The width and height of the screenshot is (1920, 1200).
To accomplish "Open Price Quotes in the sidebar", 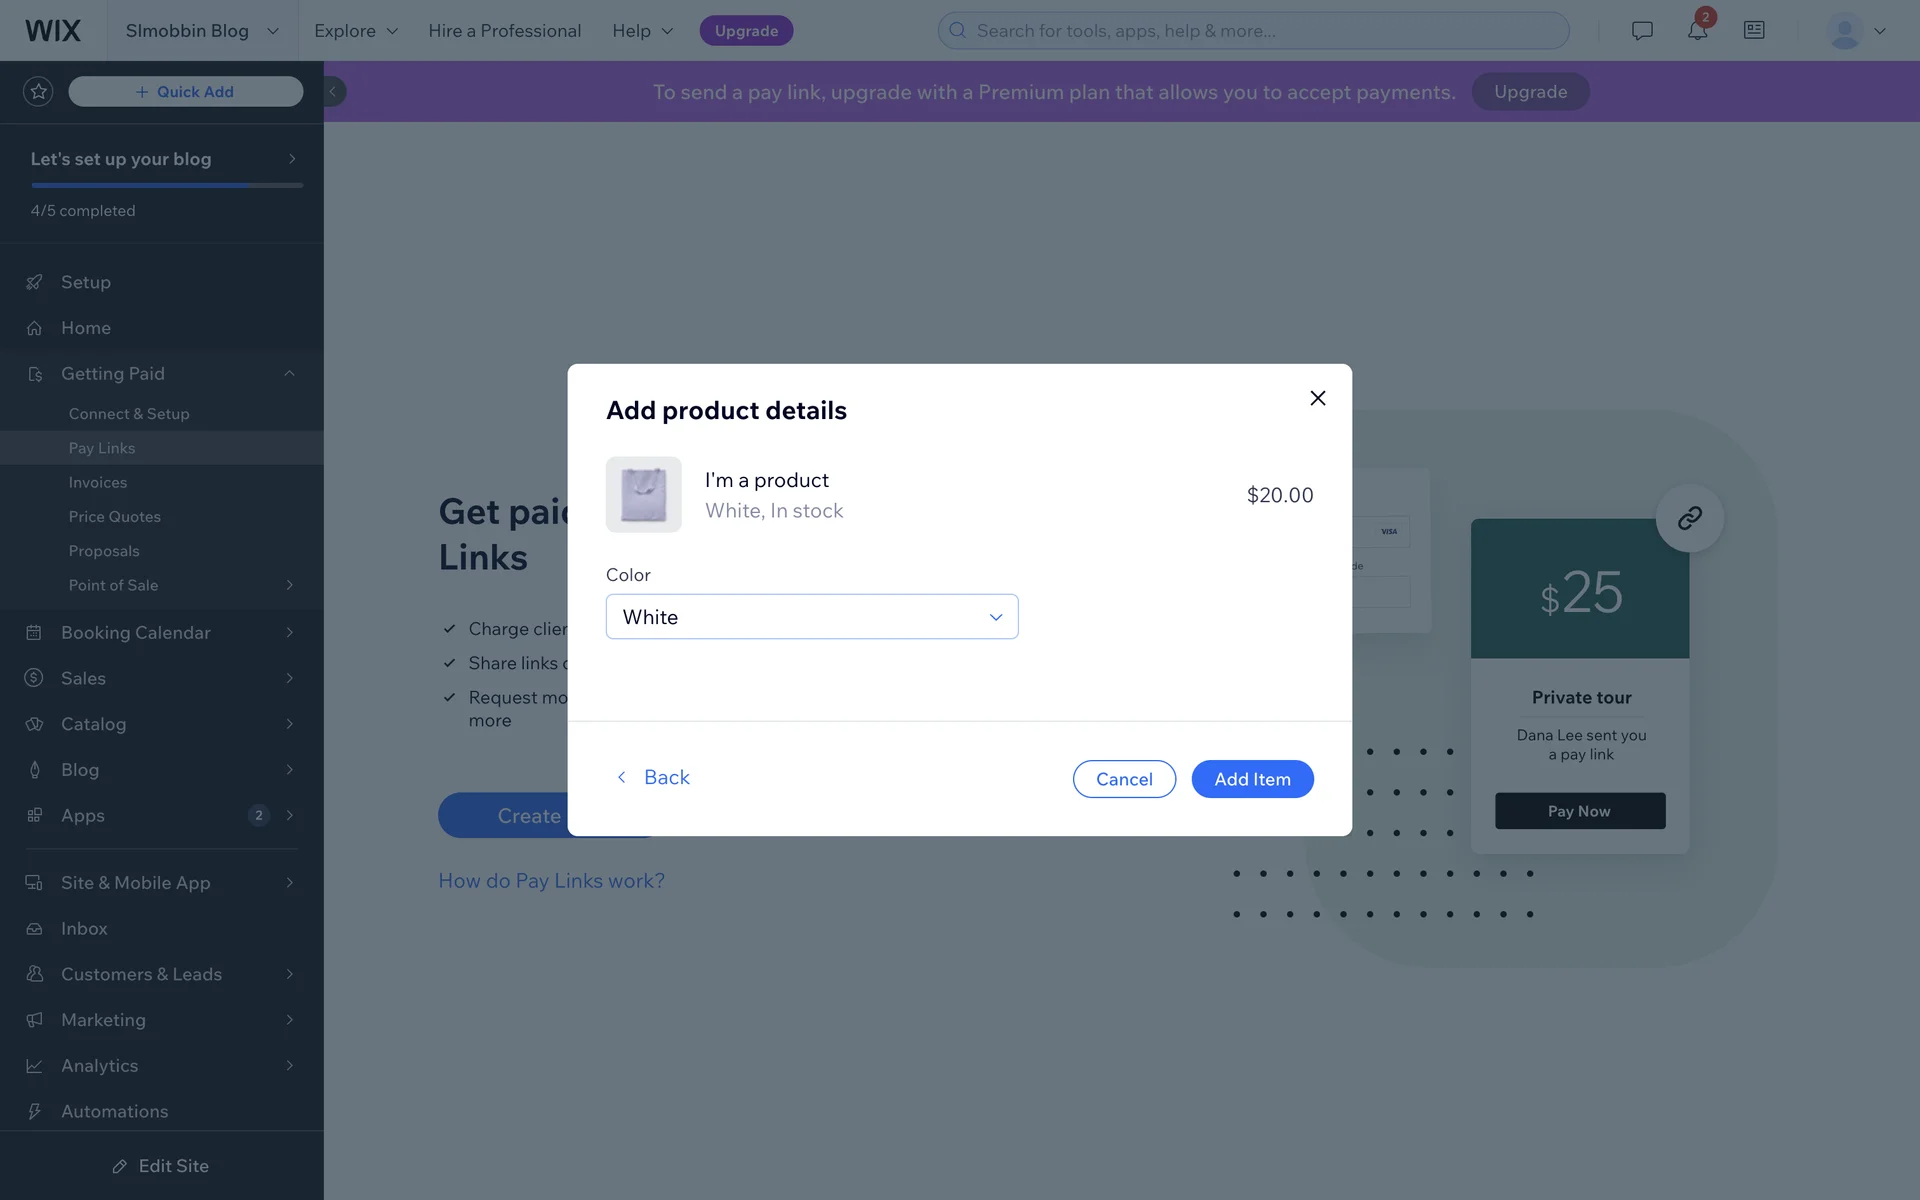I will [x=114, y=517].
